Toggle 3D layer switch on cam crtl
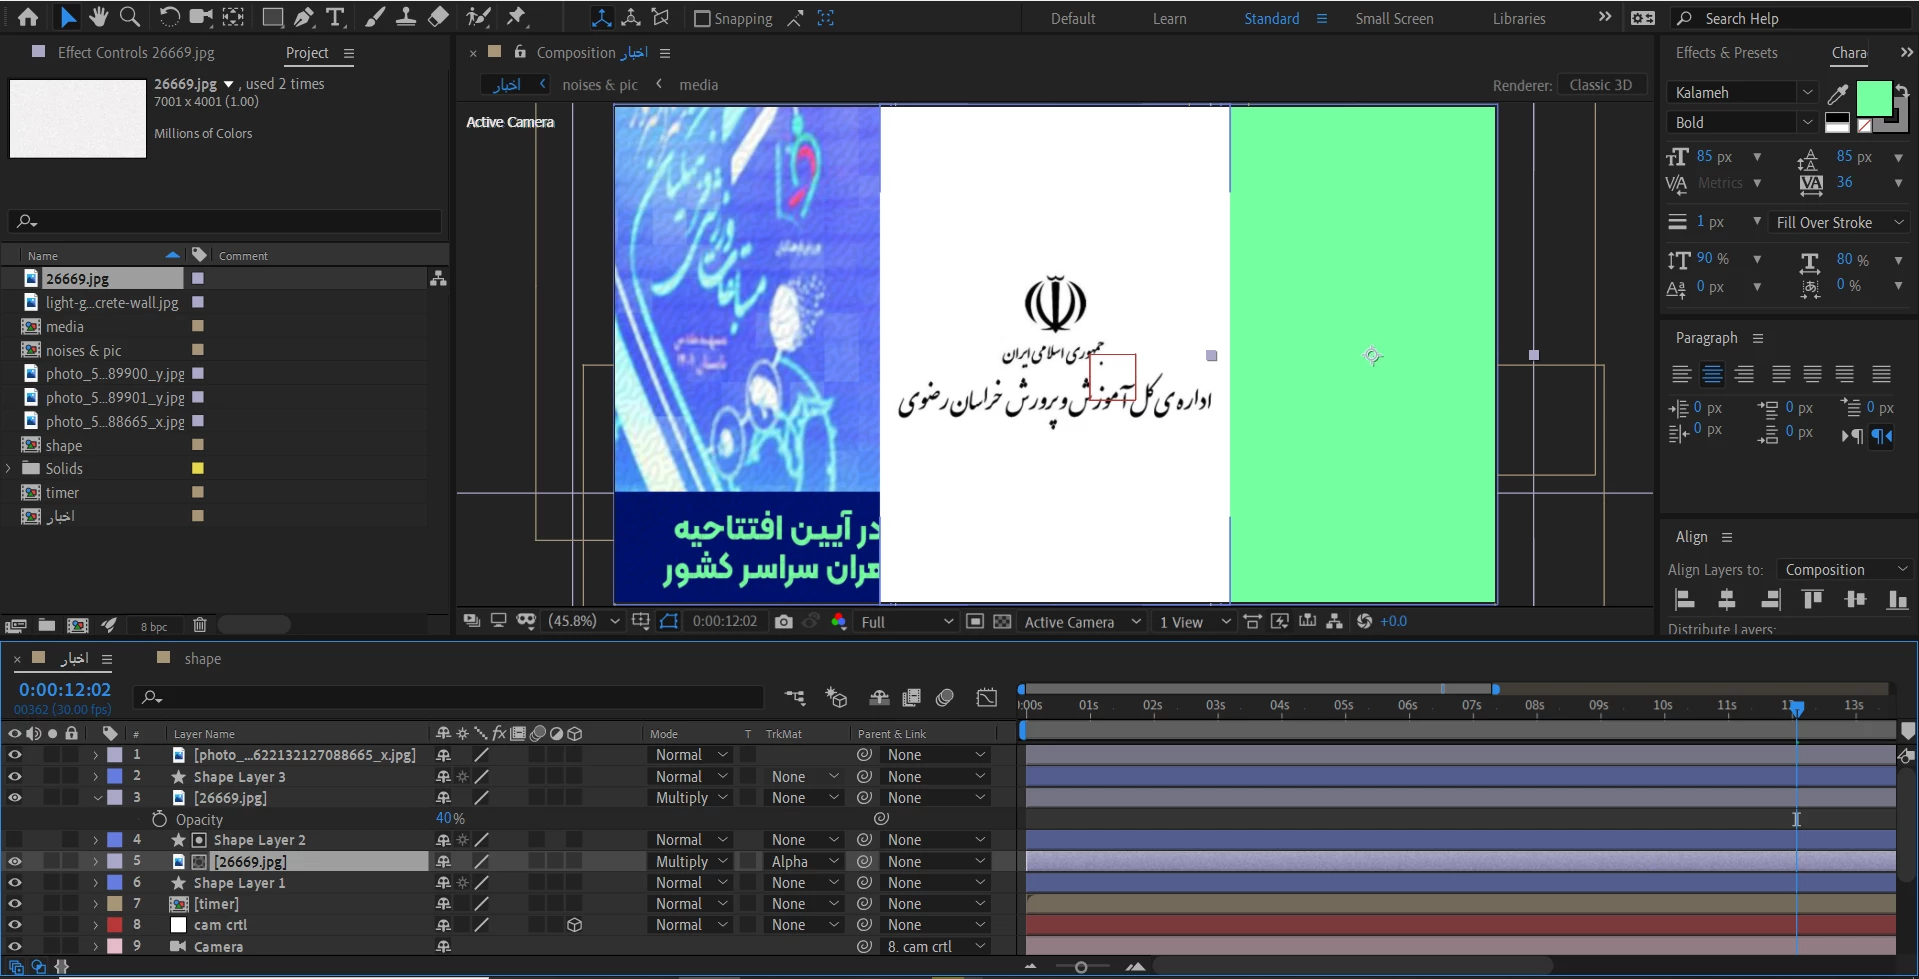The height and width of the screenshot is (979, 1919). pos(574,925)
